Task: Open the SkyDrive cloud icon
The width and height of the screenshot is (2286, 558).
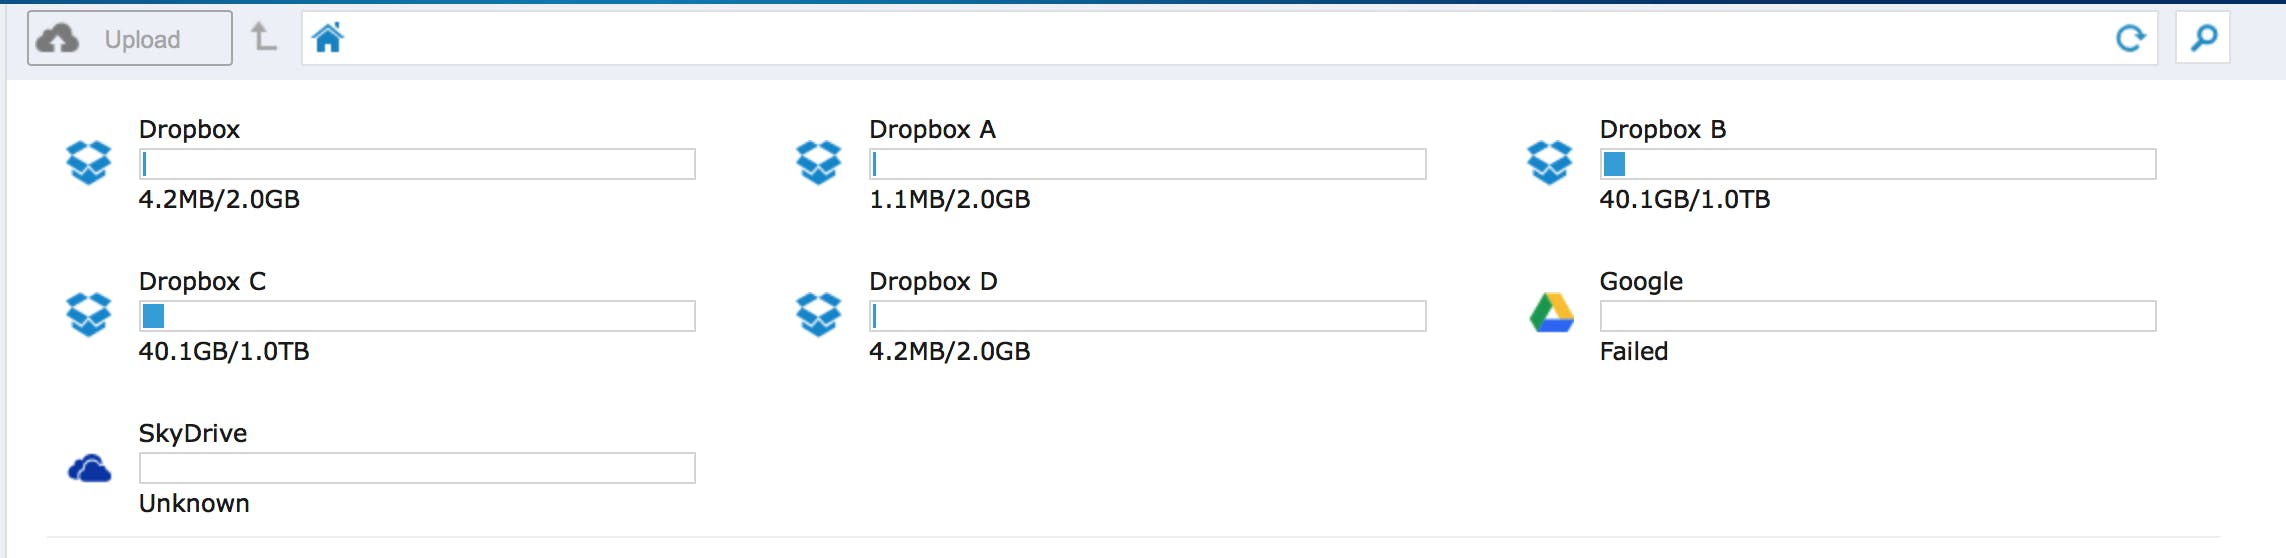Action: point(89,468)
